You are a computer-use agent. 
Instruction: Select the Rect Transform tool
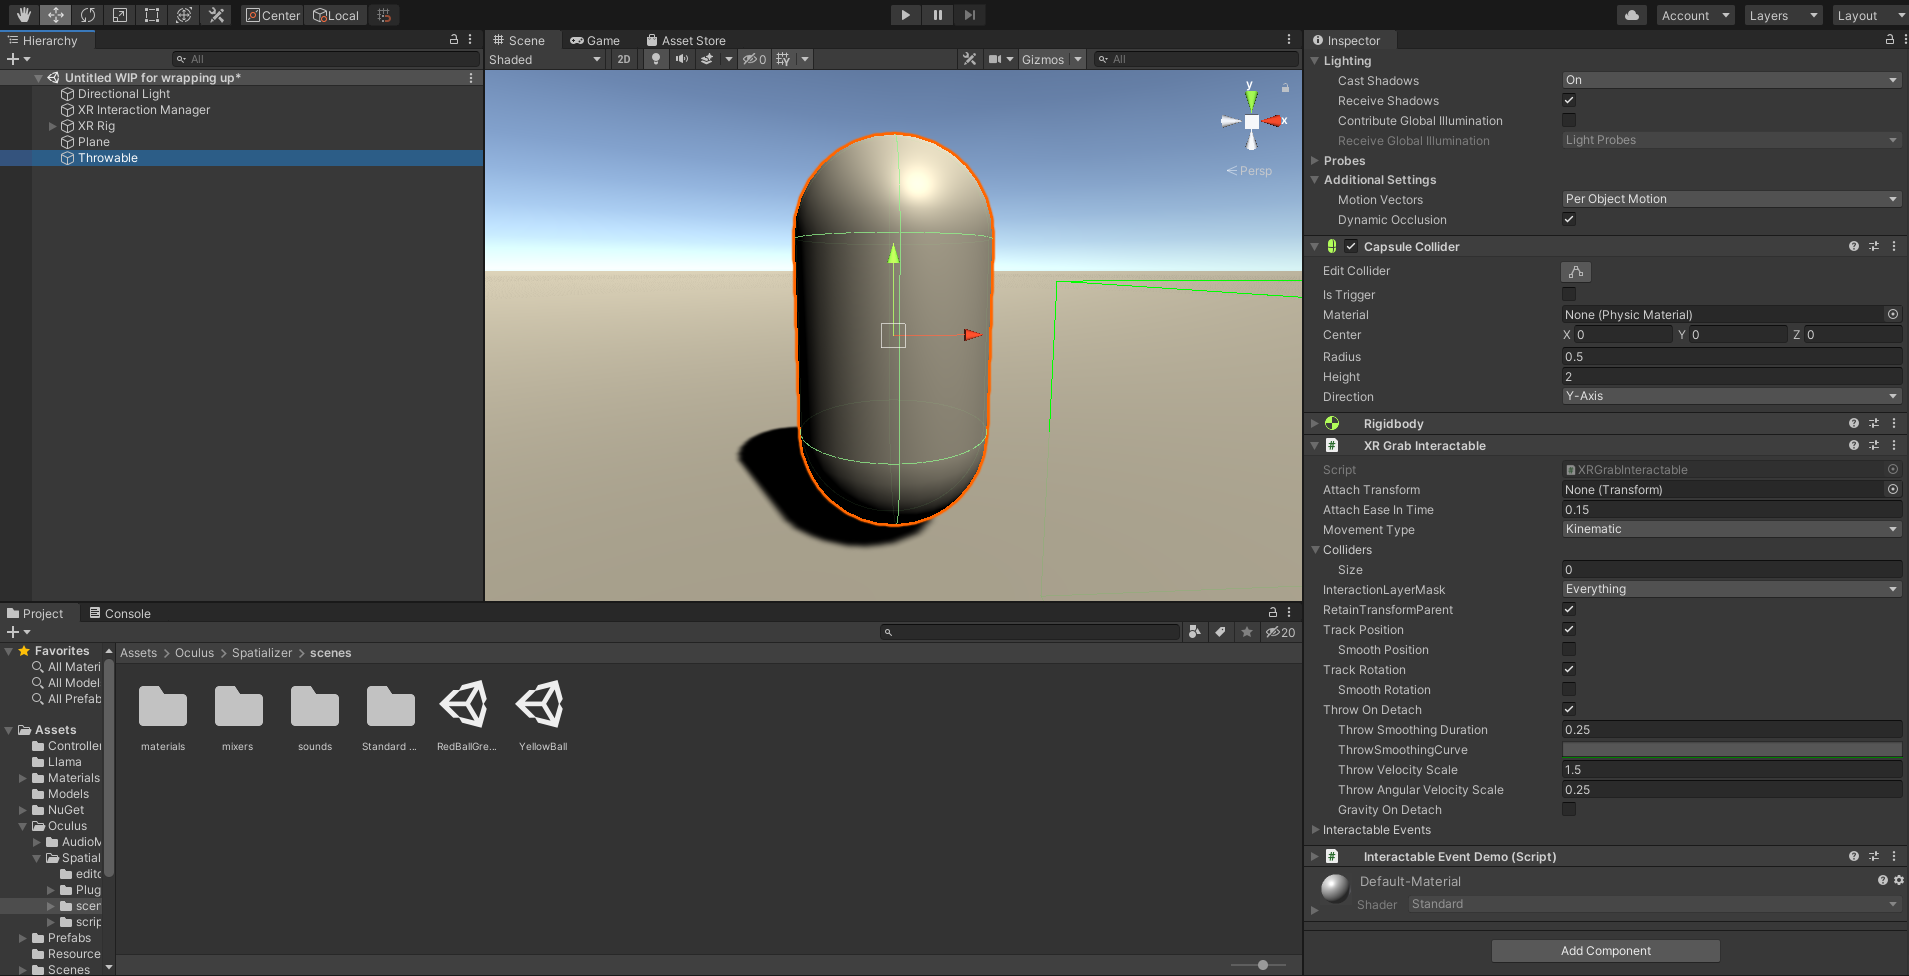pos(152,15)
